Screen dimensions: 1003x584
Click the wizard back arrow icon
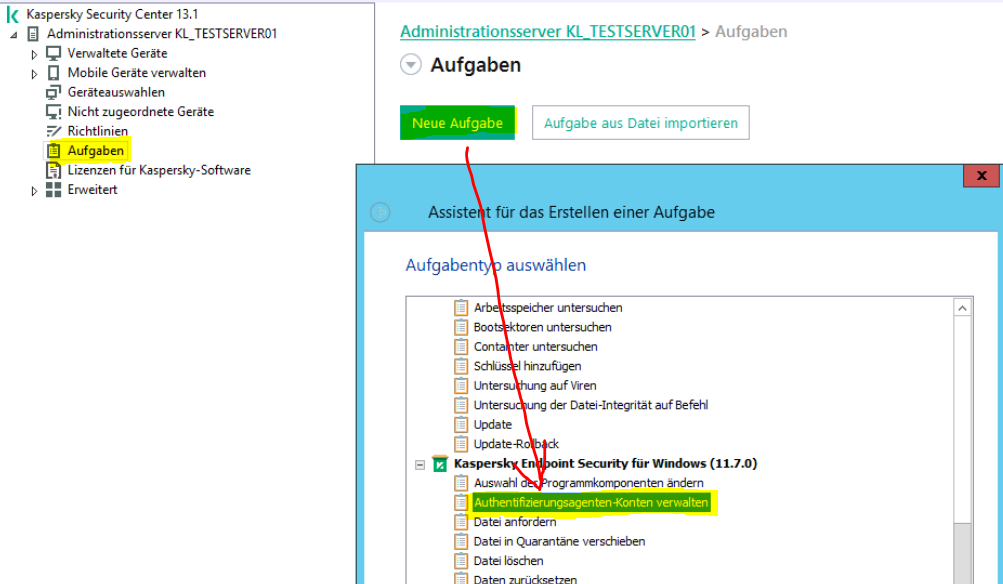click(380, 212)
